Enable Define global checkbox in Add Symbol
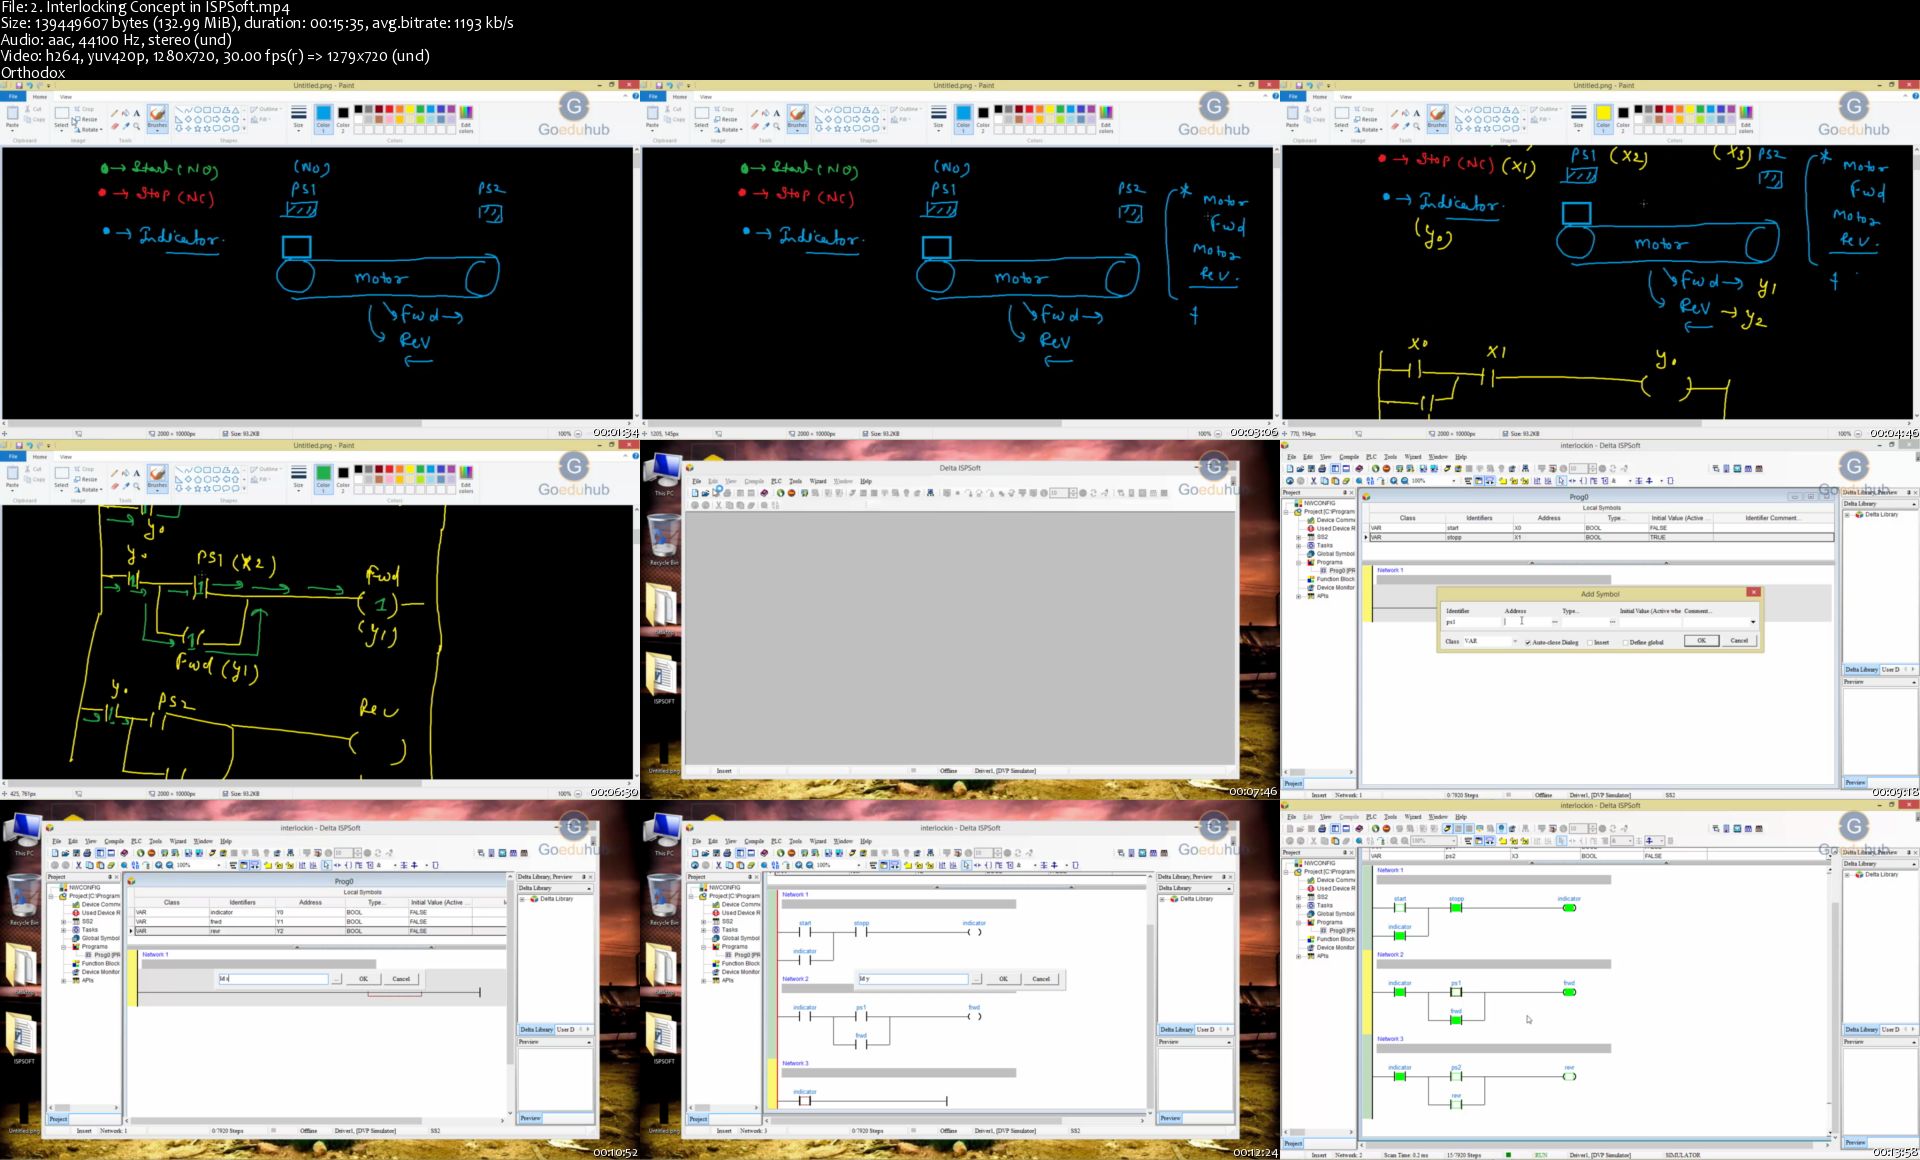This screenshot has height=1160, width=1920. coord(1625,642)
